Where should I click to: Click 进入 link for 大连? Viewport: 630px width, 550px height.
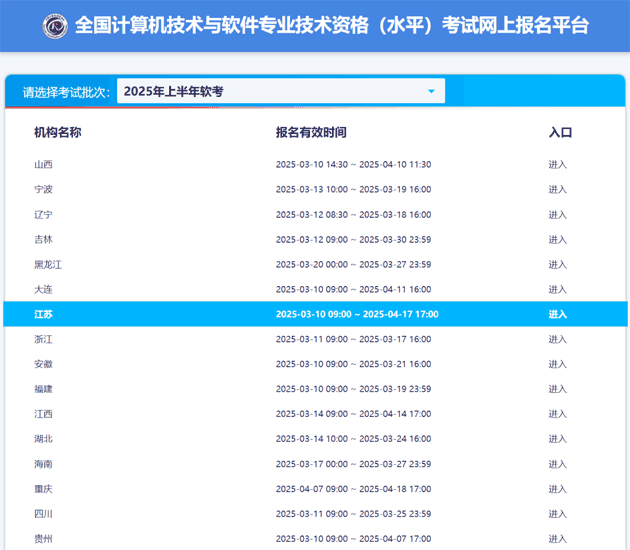click(x=558, y=289)
